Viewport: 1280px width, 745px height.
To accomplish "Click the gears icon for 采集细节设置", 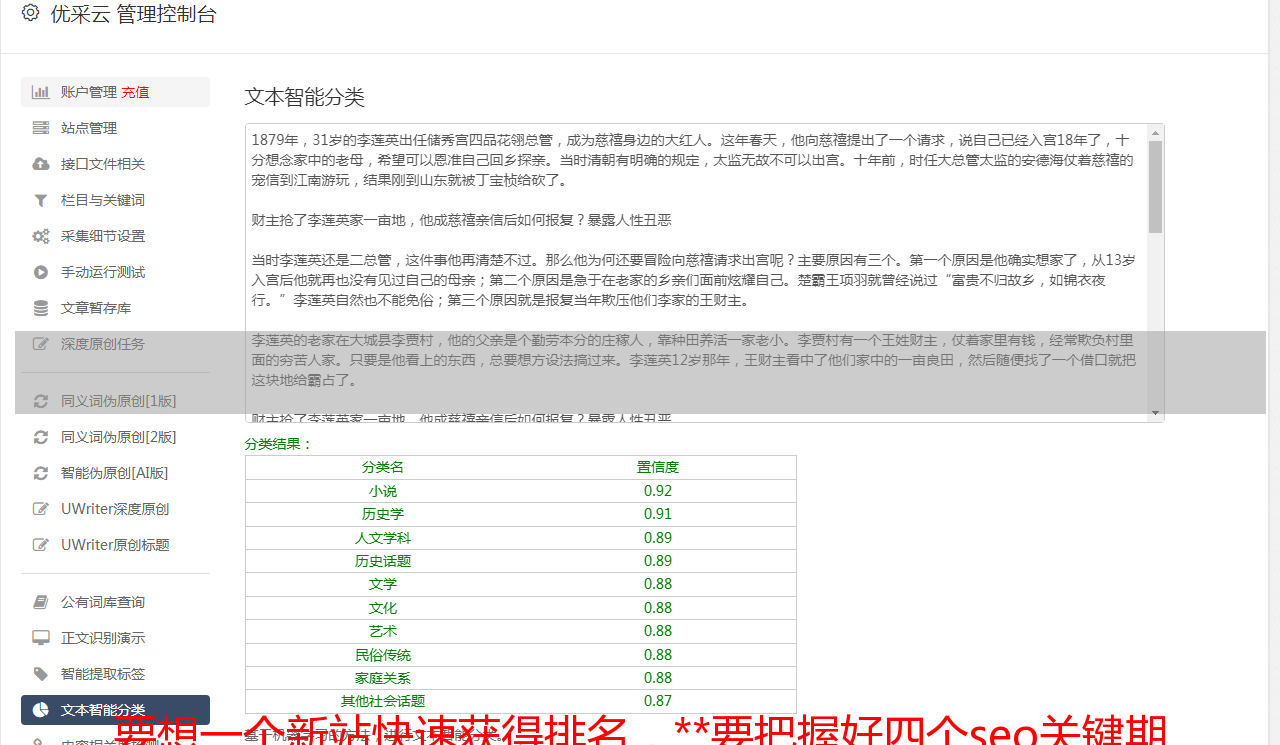I will coord(41,236).
